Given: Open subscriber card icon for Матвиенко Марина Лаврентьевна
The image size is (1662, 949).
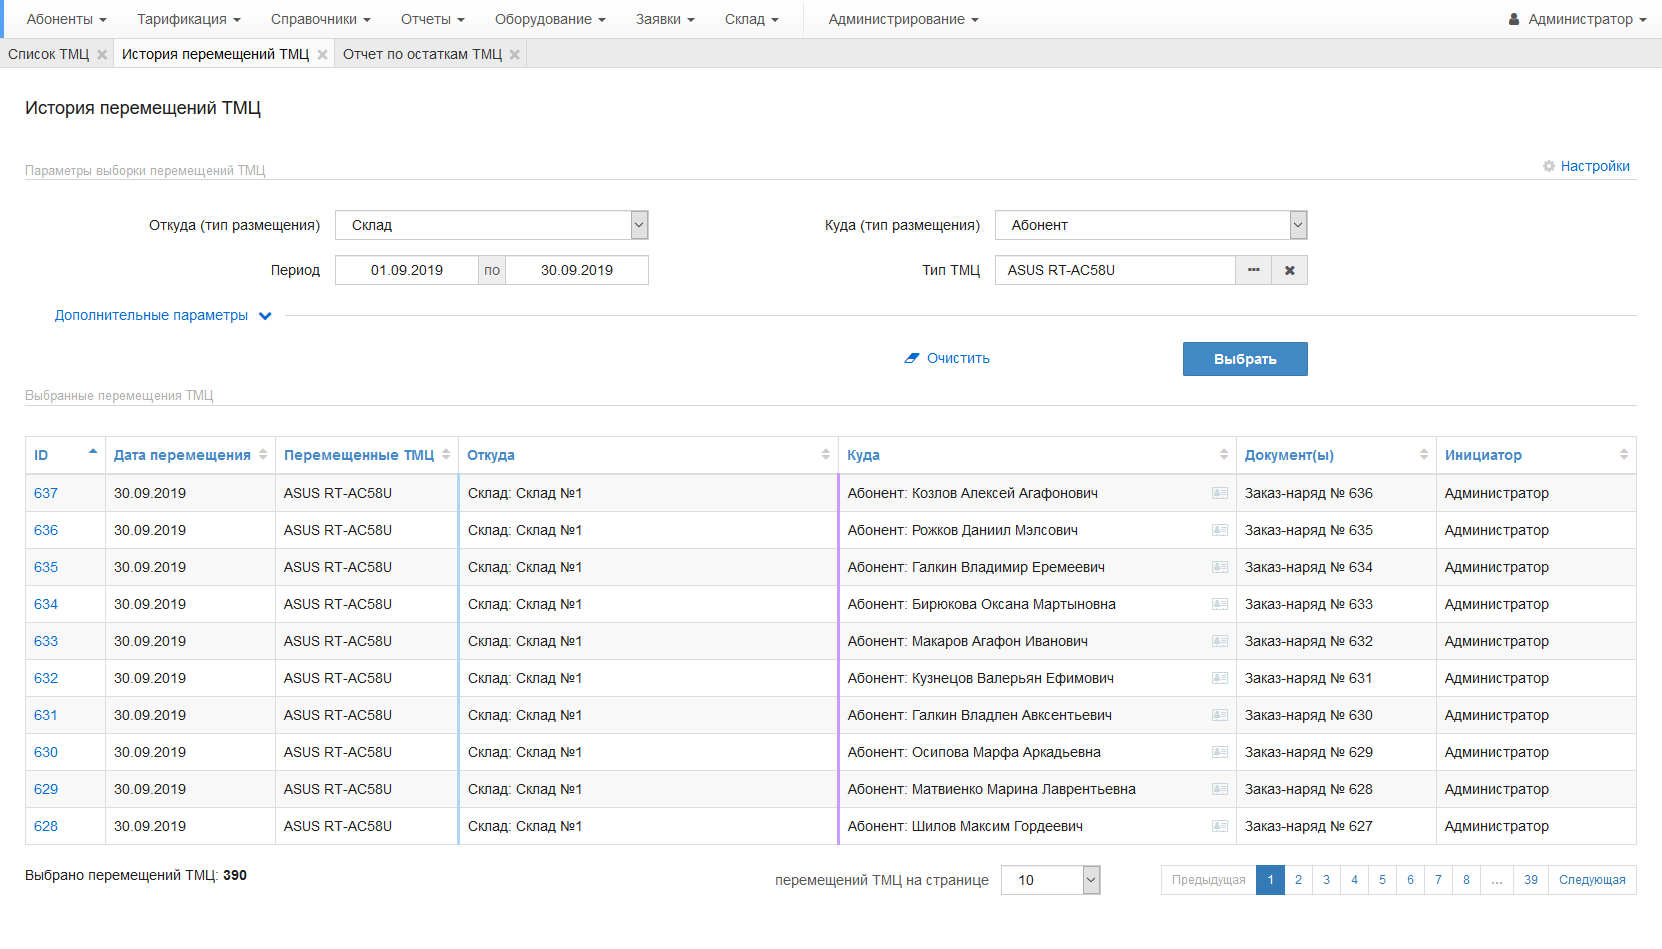Looking at the screenshot, I should click(x=1220, y=789).
